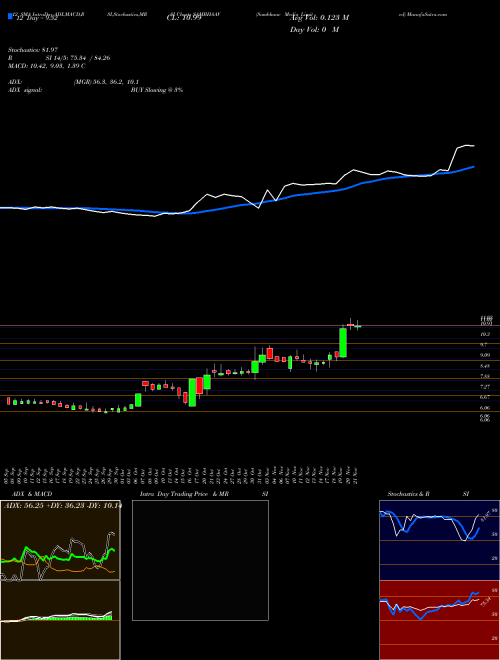Select the (MGR) 56.3, 36.2, 10.1 ADX values

106,82
